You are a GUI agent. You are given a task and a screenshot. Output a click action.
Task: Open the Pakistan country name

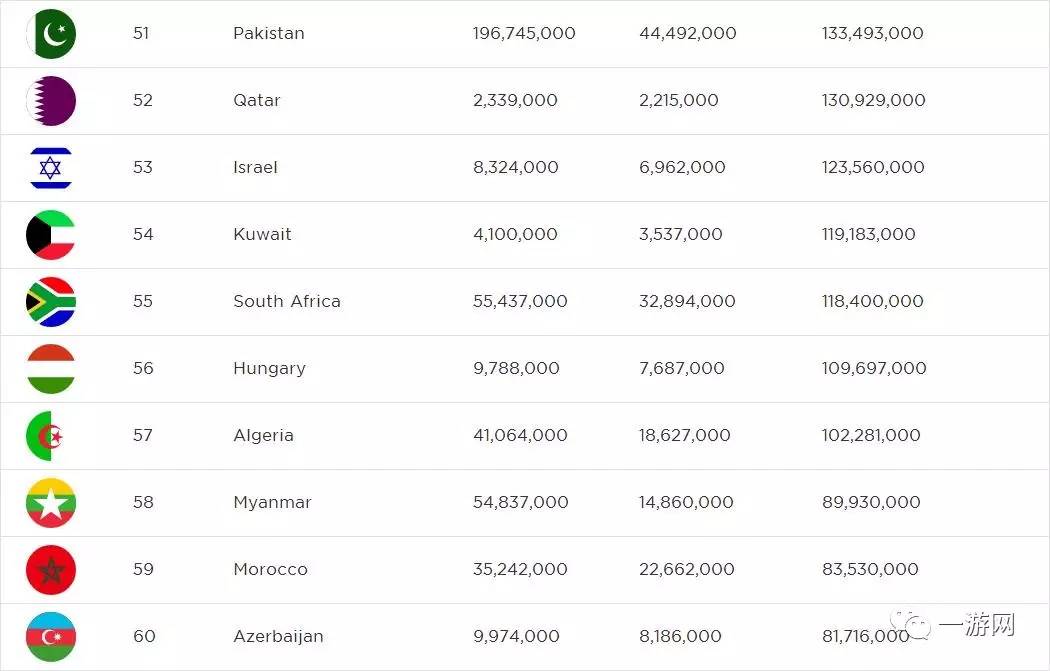point(269,33)
